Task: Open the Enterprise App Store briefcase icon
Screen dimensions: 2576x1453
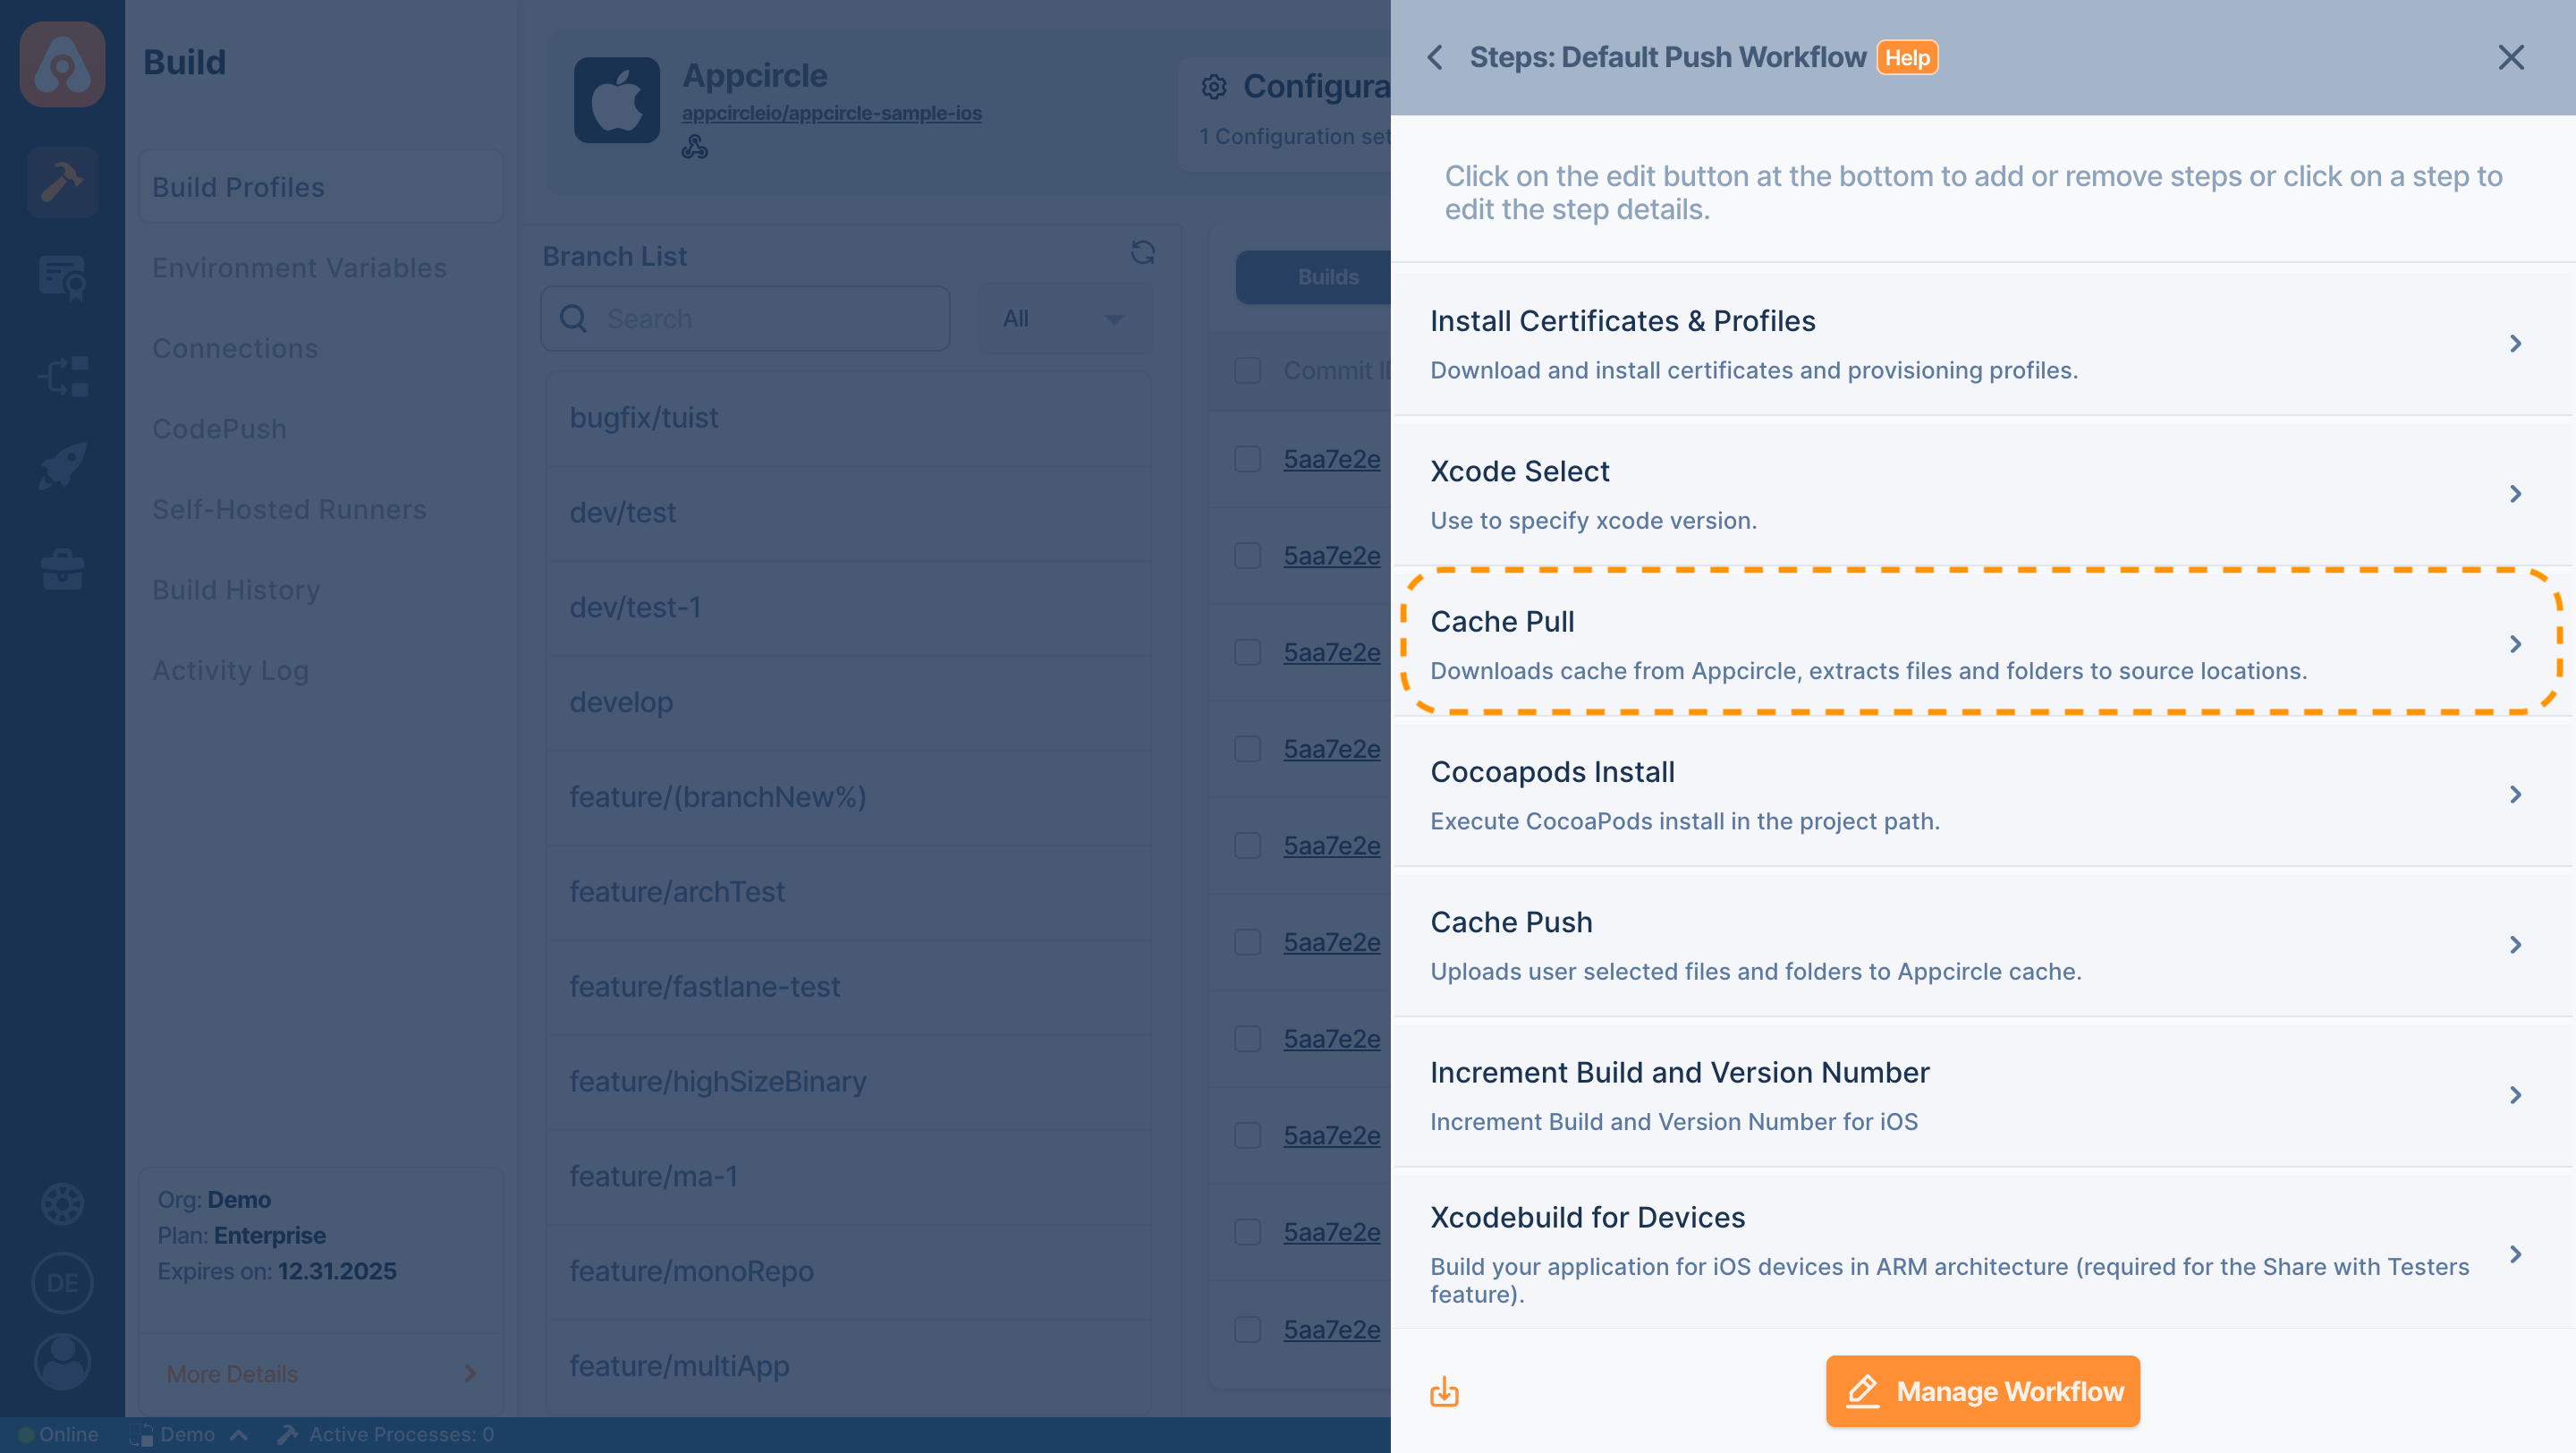Action: pyautogui.click(x=62, y=568)
